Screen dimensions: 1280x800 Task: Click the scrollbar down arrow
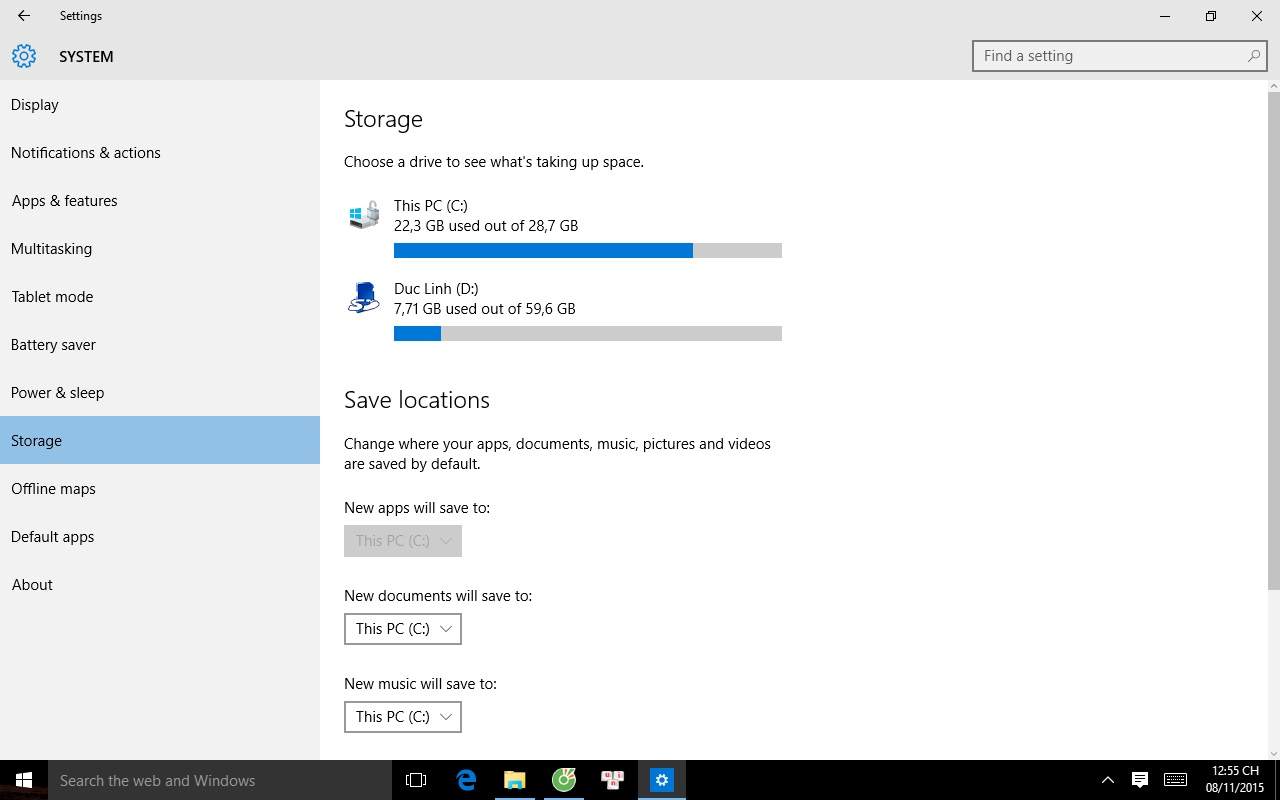click(1273, 753)
